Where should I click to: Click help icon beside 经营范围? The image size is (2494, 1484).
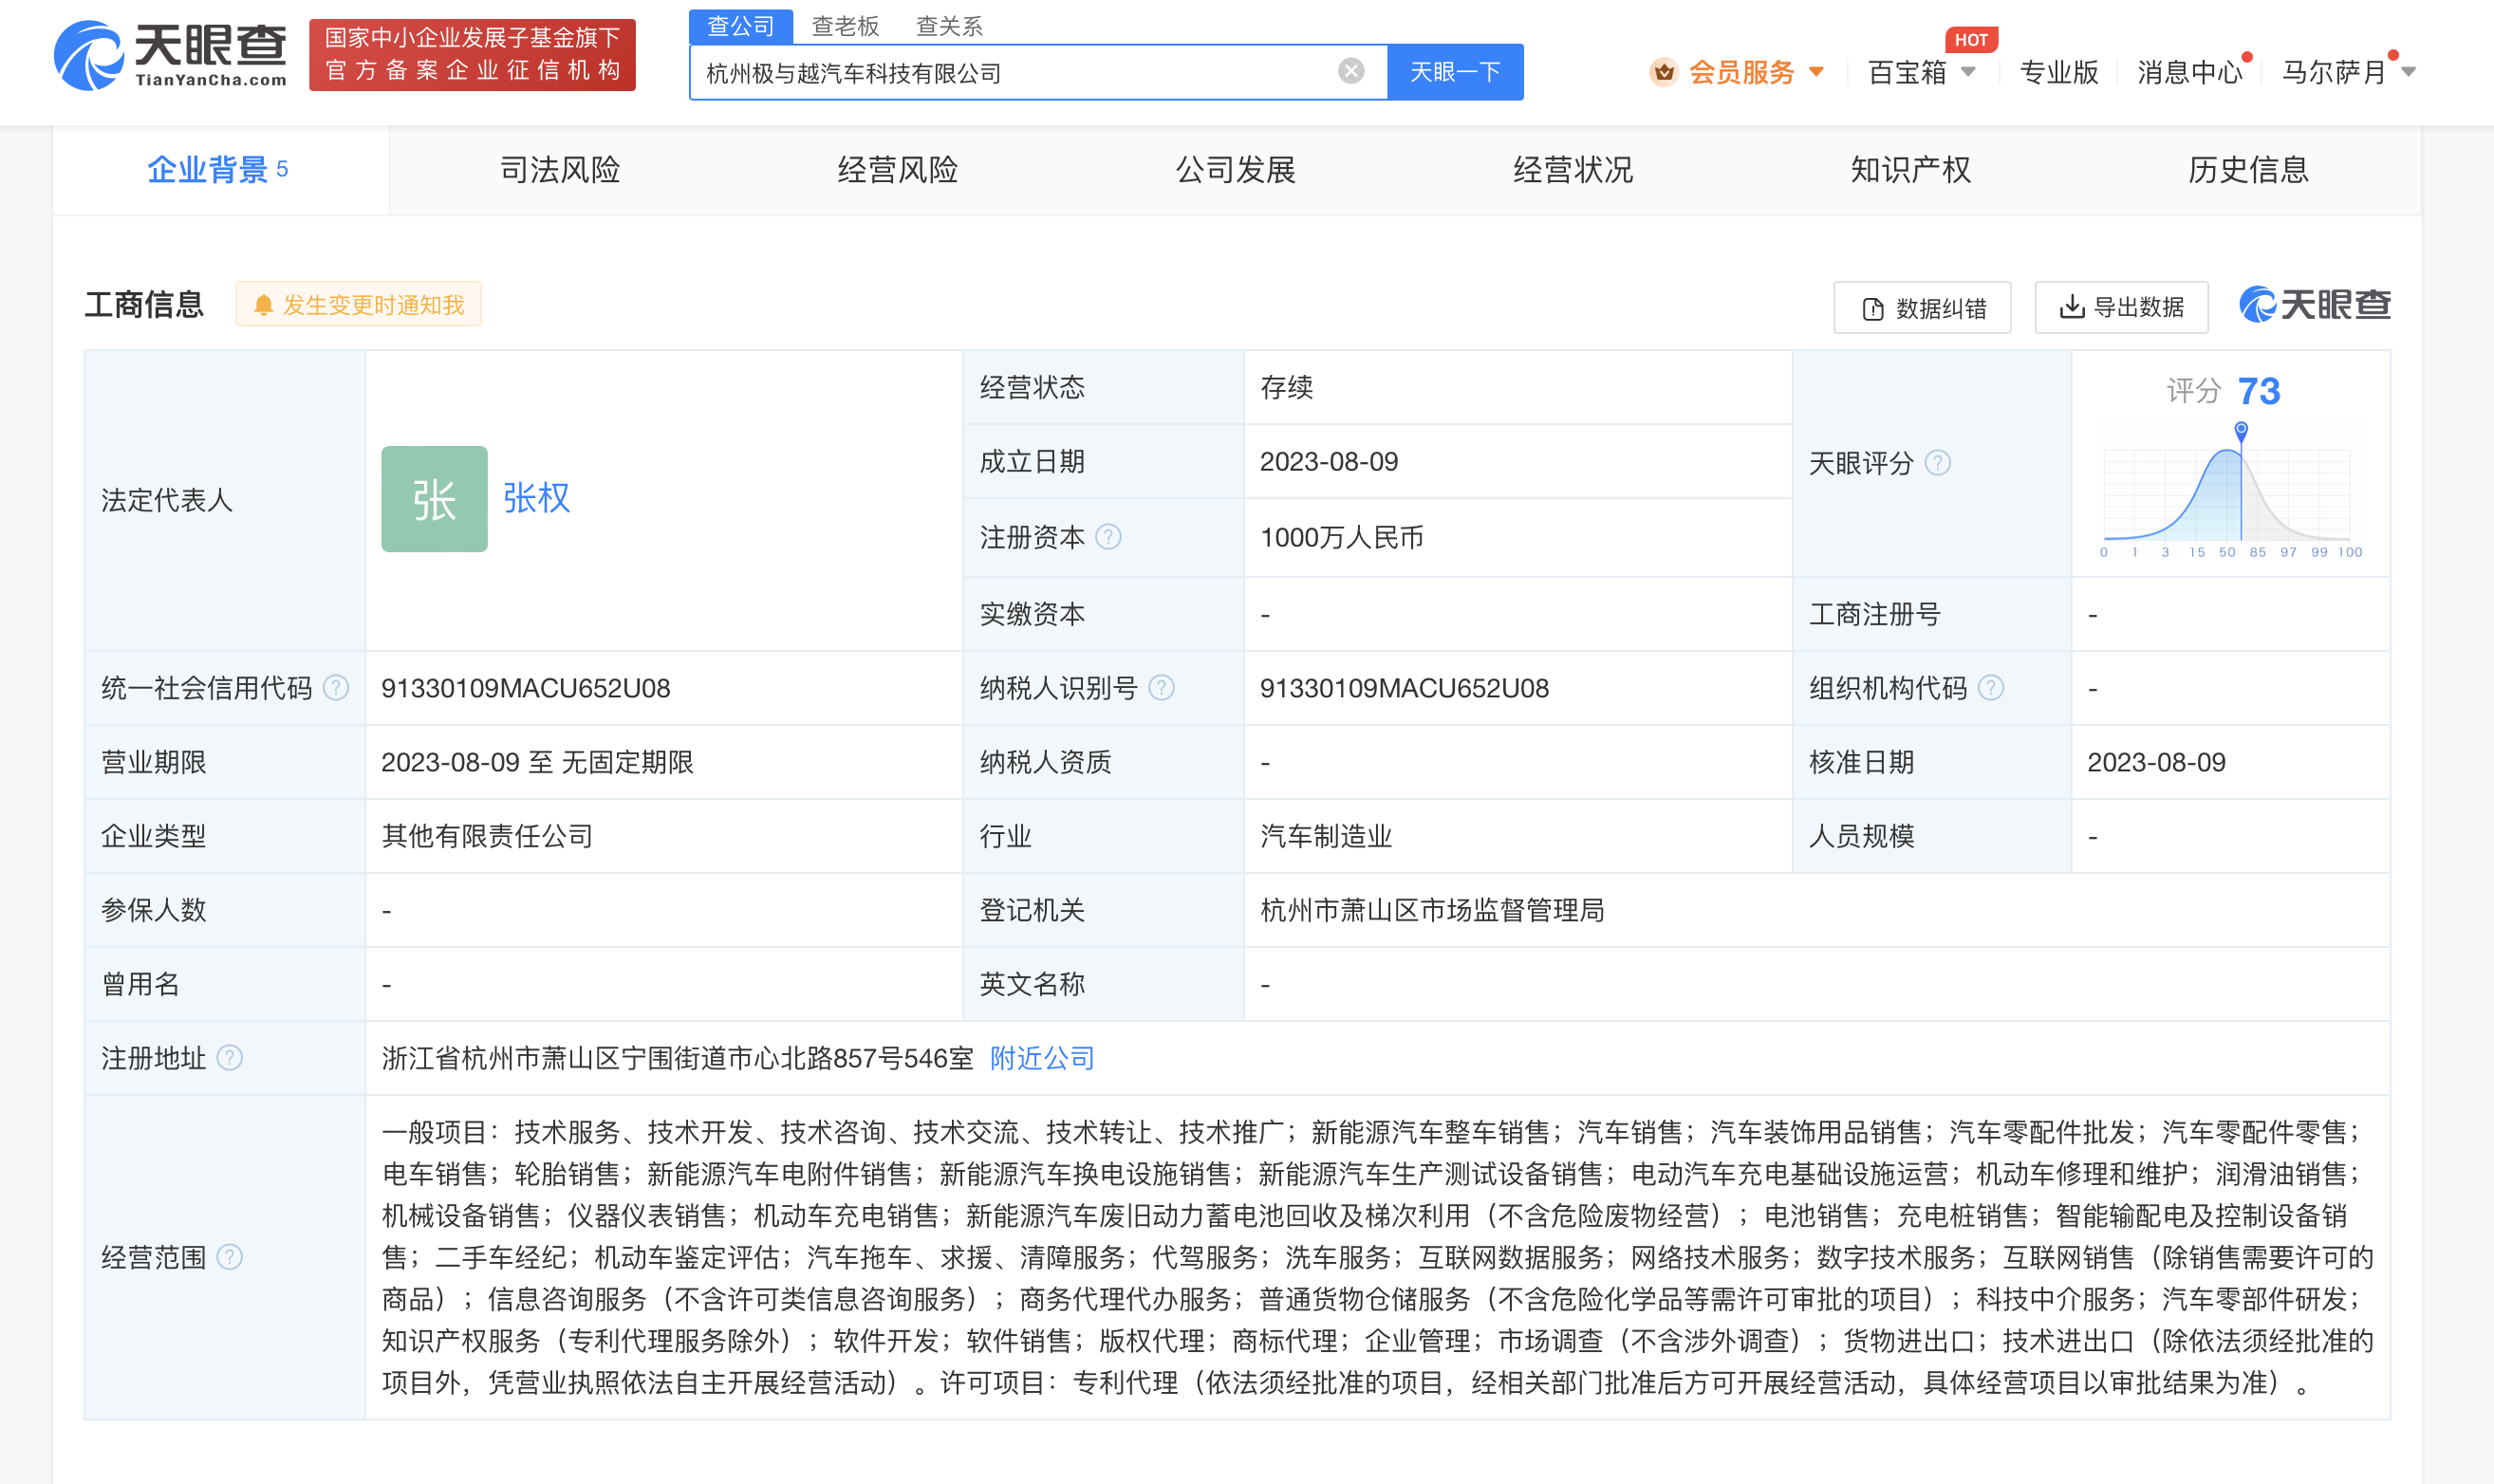click(230, 1257)
